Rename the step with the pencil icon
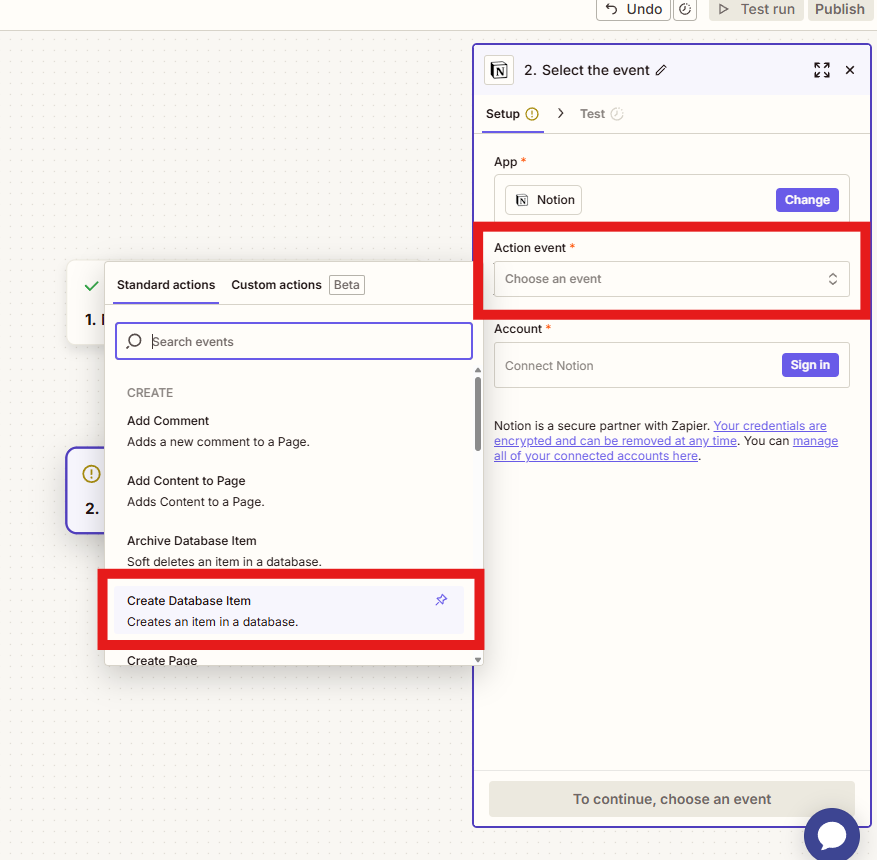 [661, 70]
